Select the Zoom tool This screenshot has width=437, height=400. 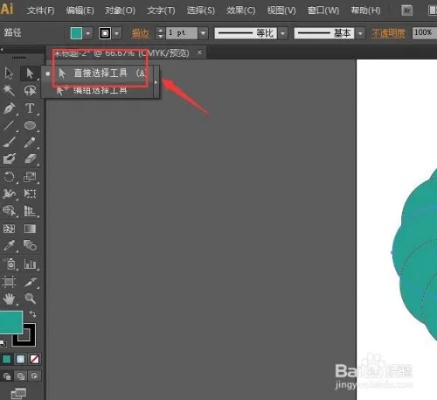pyautogui.click(x=30, y=299)
